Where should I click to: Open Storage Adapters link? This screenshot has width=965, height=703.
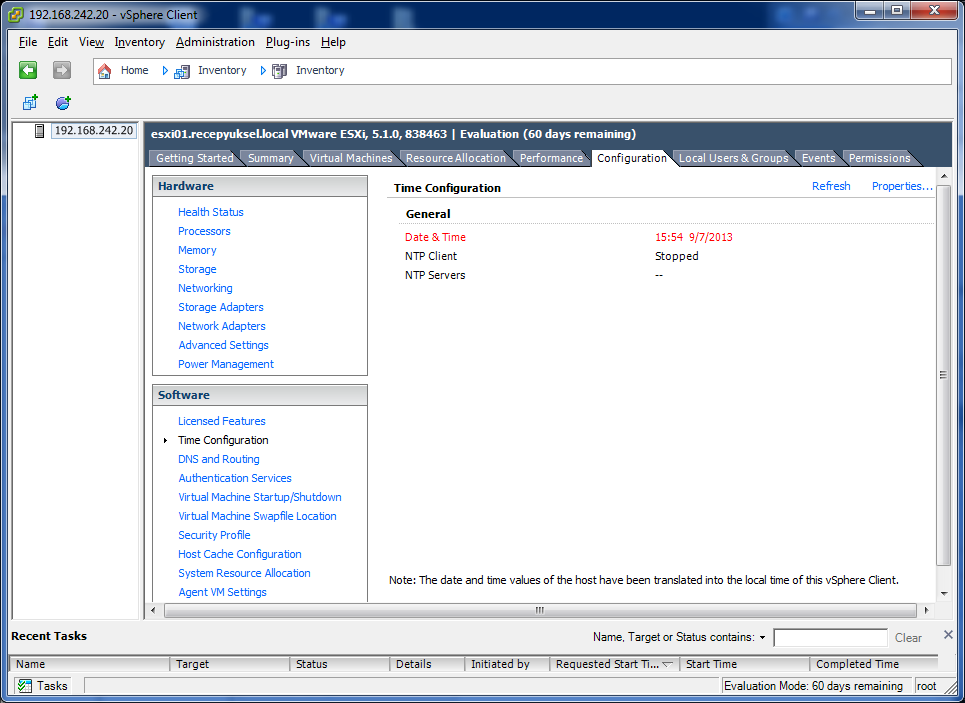(x=220, y=307)
